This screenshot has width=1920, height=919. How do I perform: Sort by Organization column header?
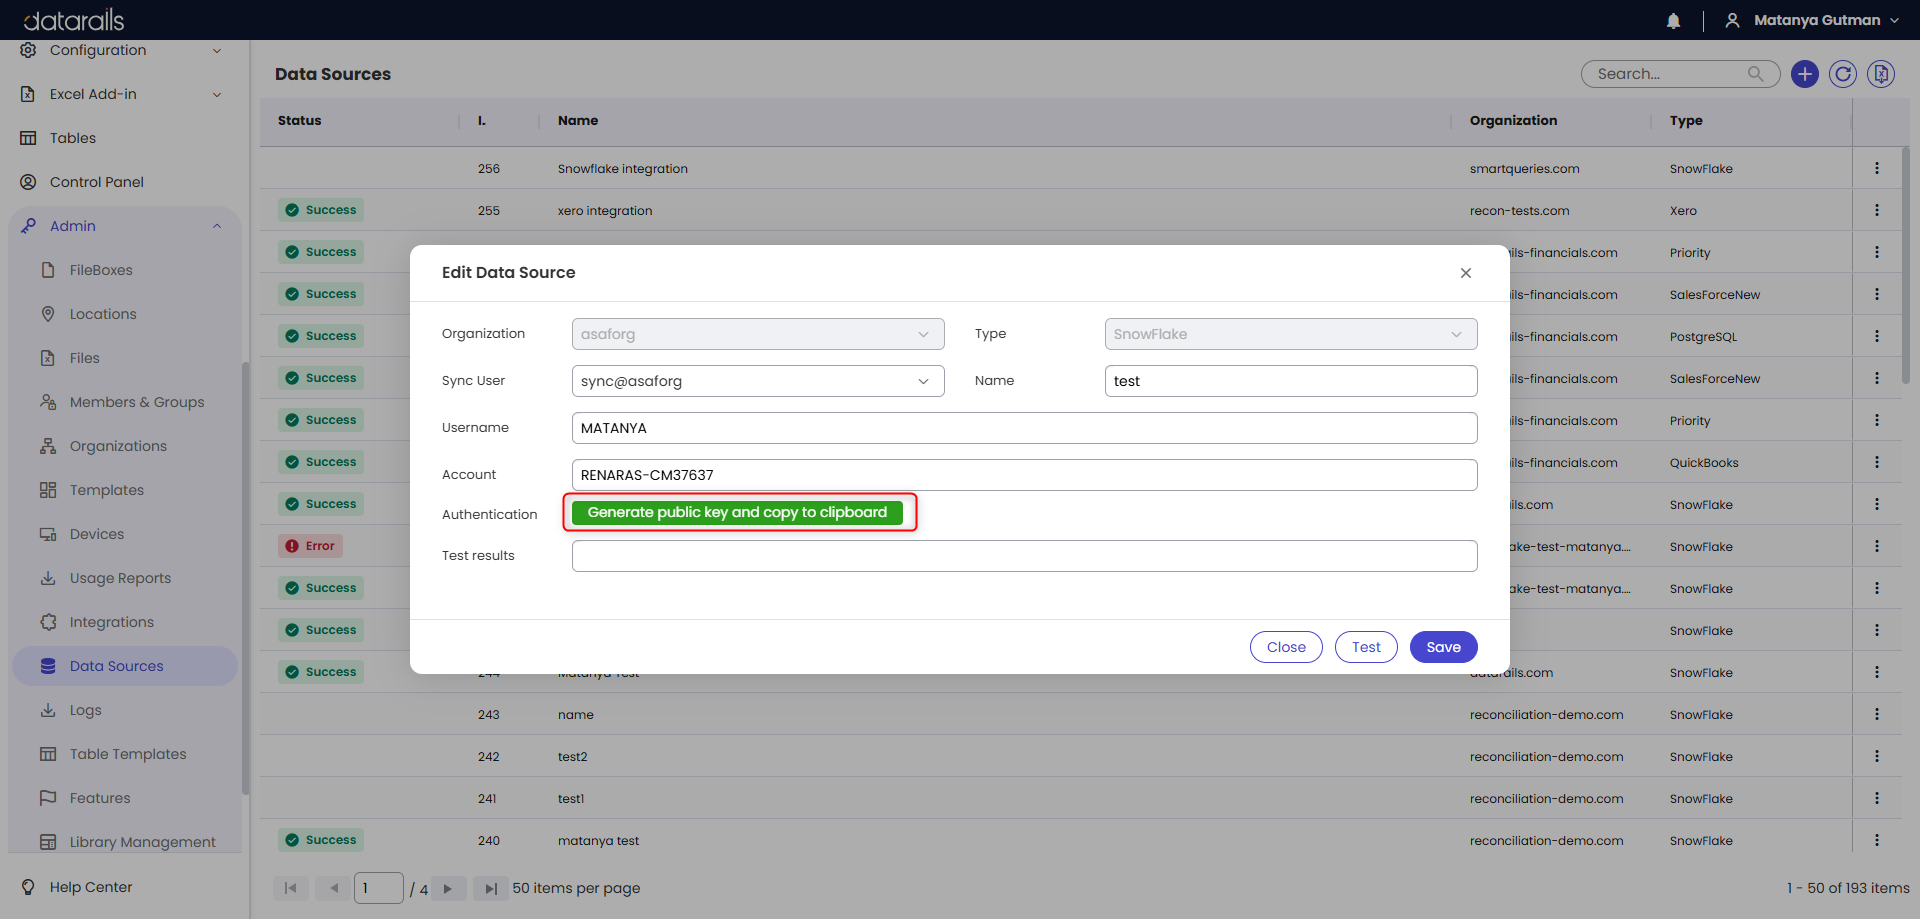pyautogui.click(x=1513, y=120)
